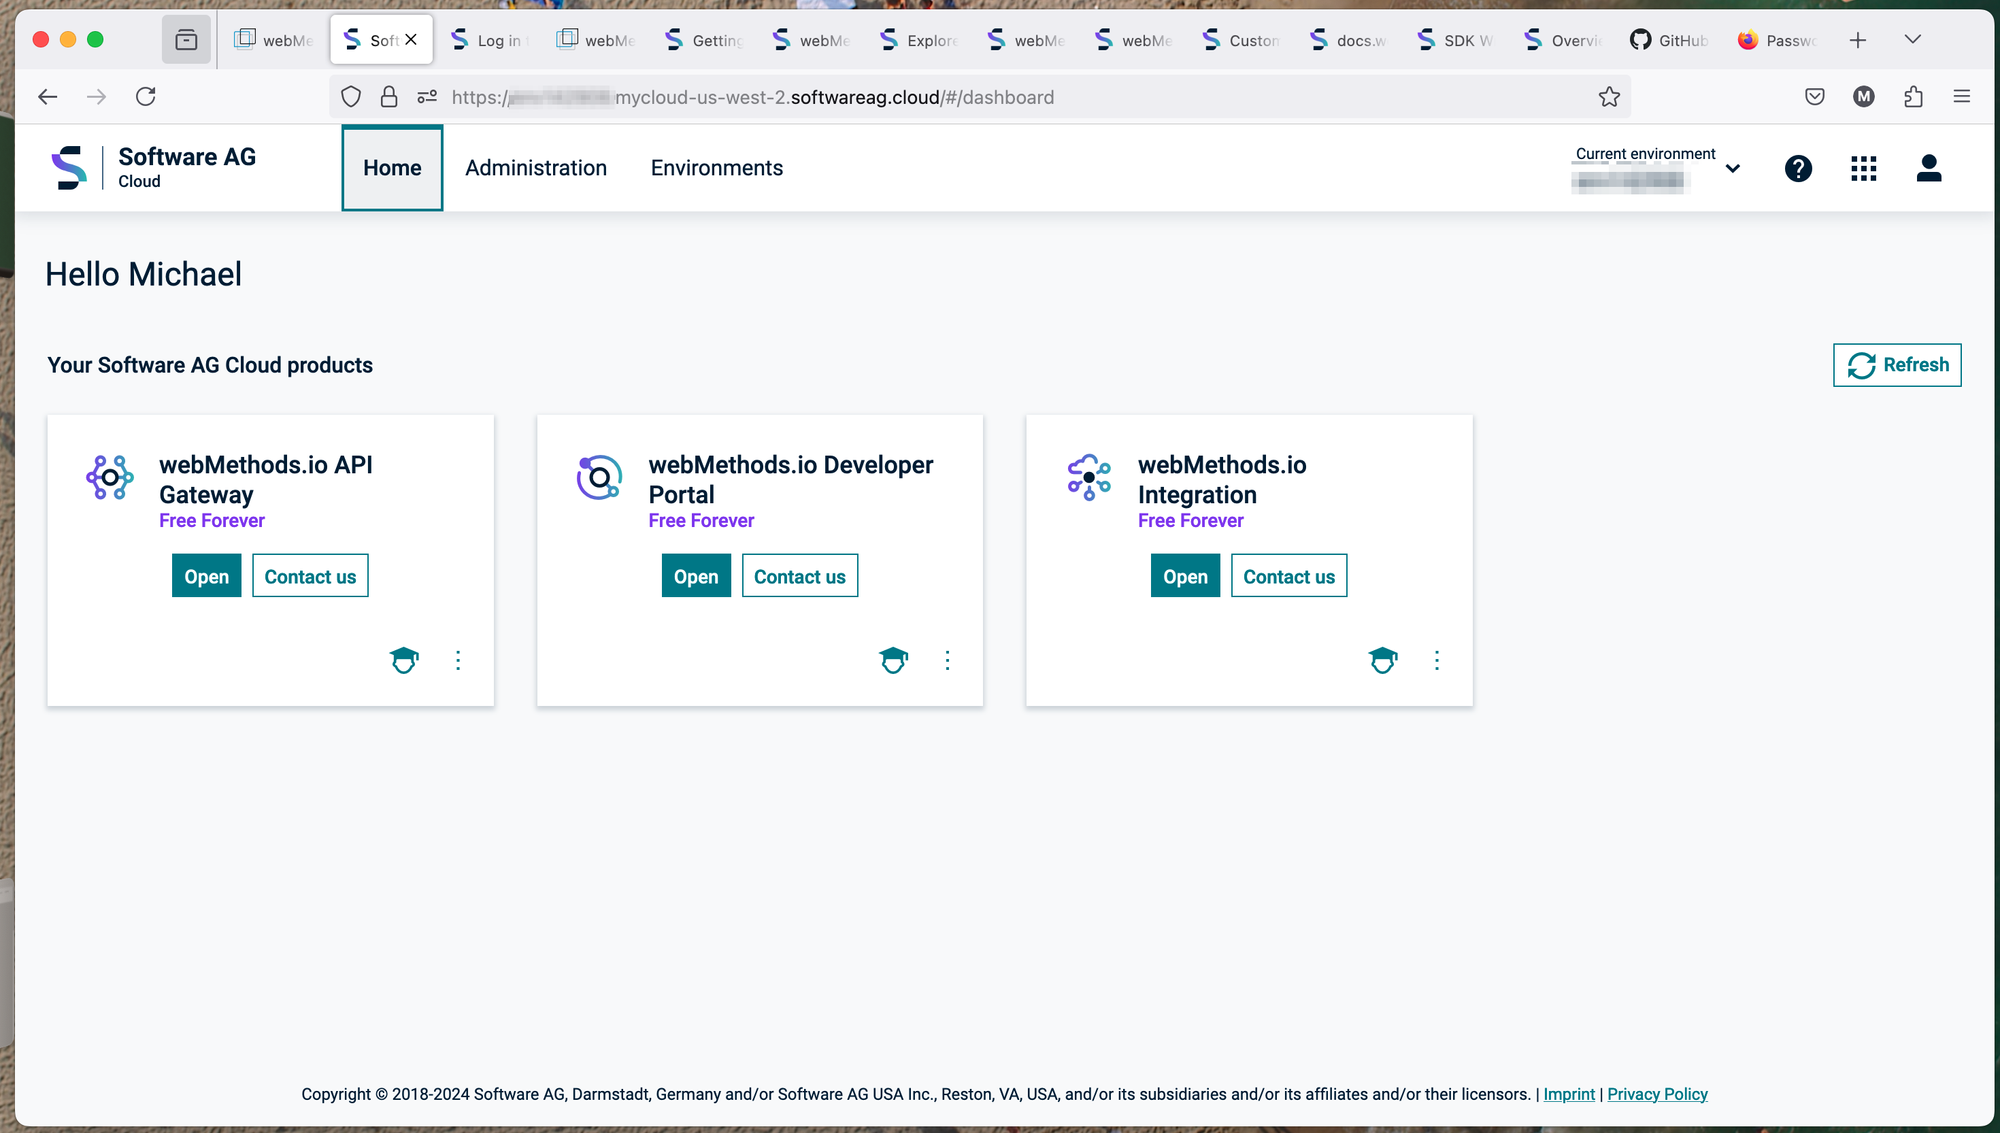Open the browser extensions puzzle icon
The image size is (2000, 1133).
coord(1913,97)
